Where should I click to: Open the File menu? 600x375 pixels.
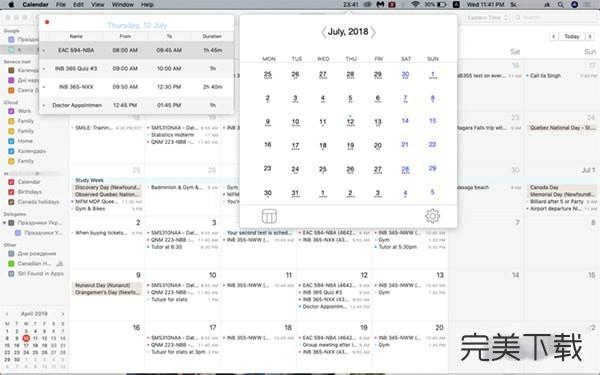click(x=60, y=5)
